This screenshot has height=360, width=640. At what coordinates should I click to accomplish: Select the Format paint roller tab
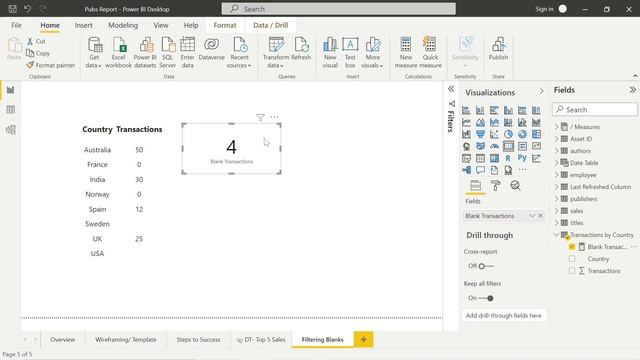click(x=496, y=186)
